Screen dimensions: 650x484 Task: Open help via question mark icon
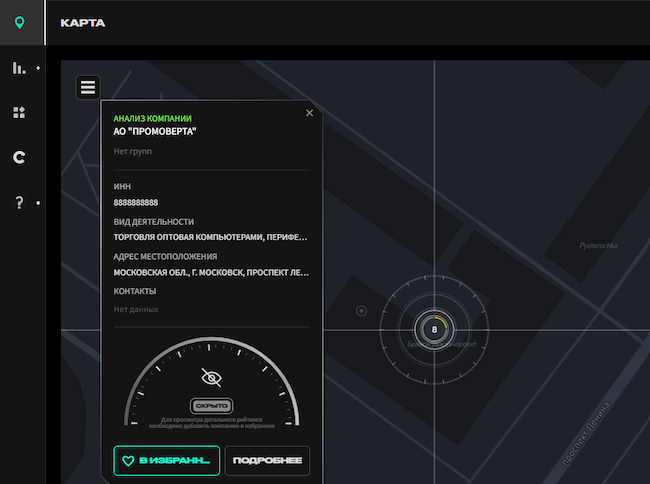(19, 203)
